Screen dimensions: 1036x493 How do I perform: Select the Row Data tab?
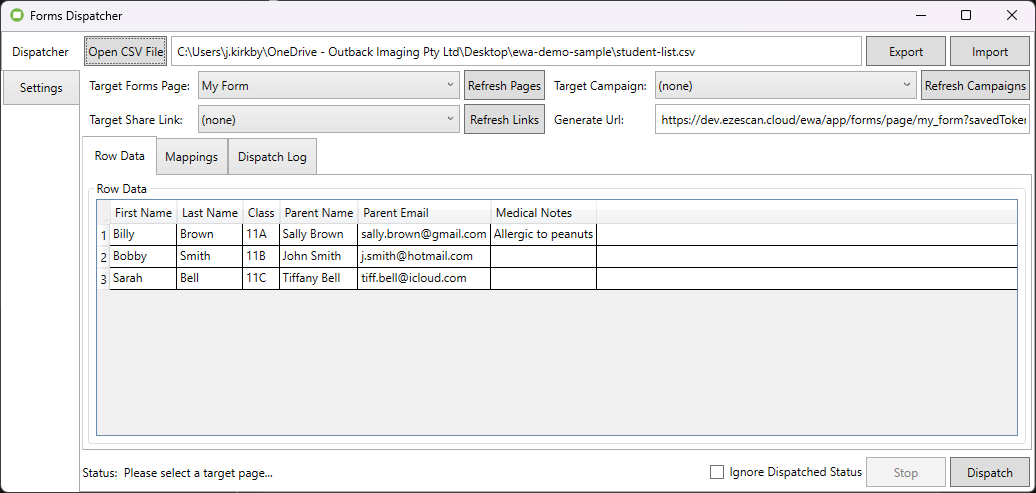click(x=119, y=156)
